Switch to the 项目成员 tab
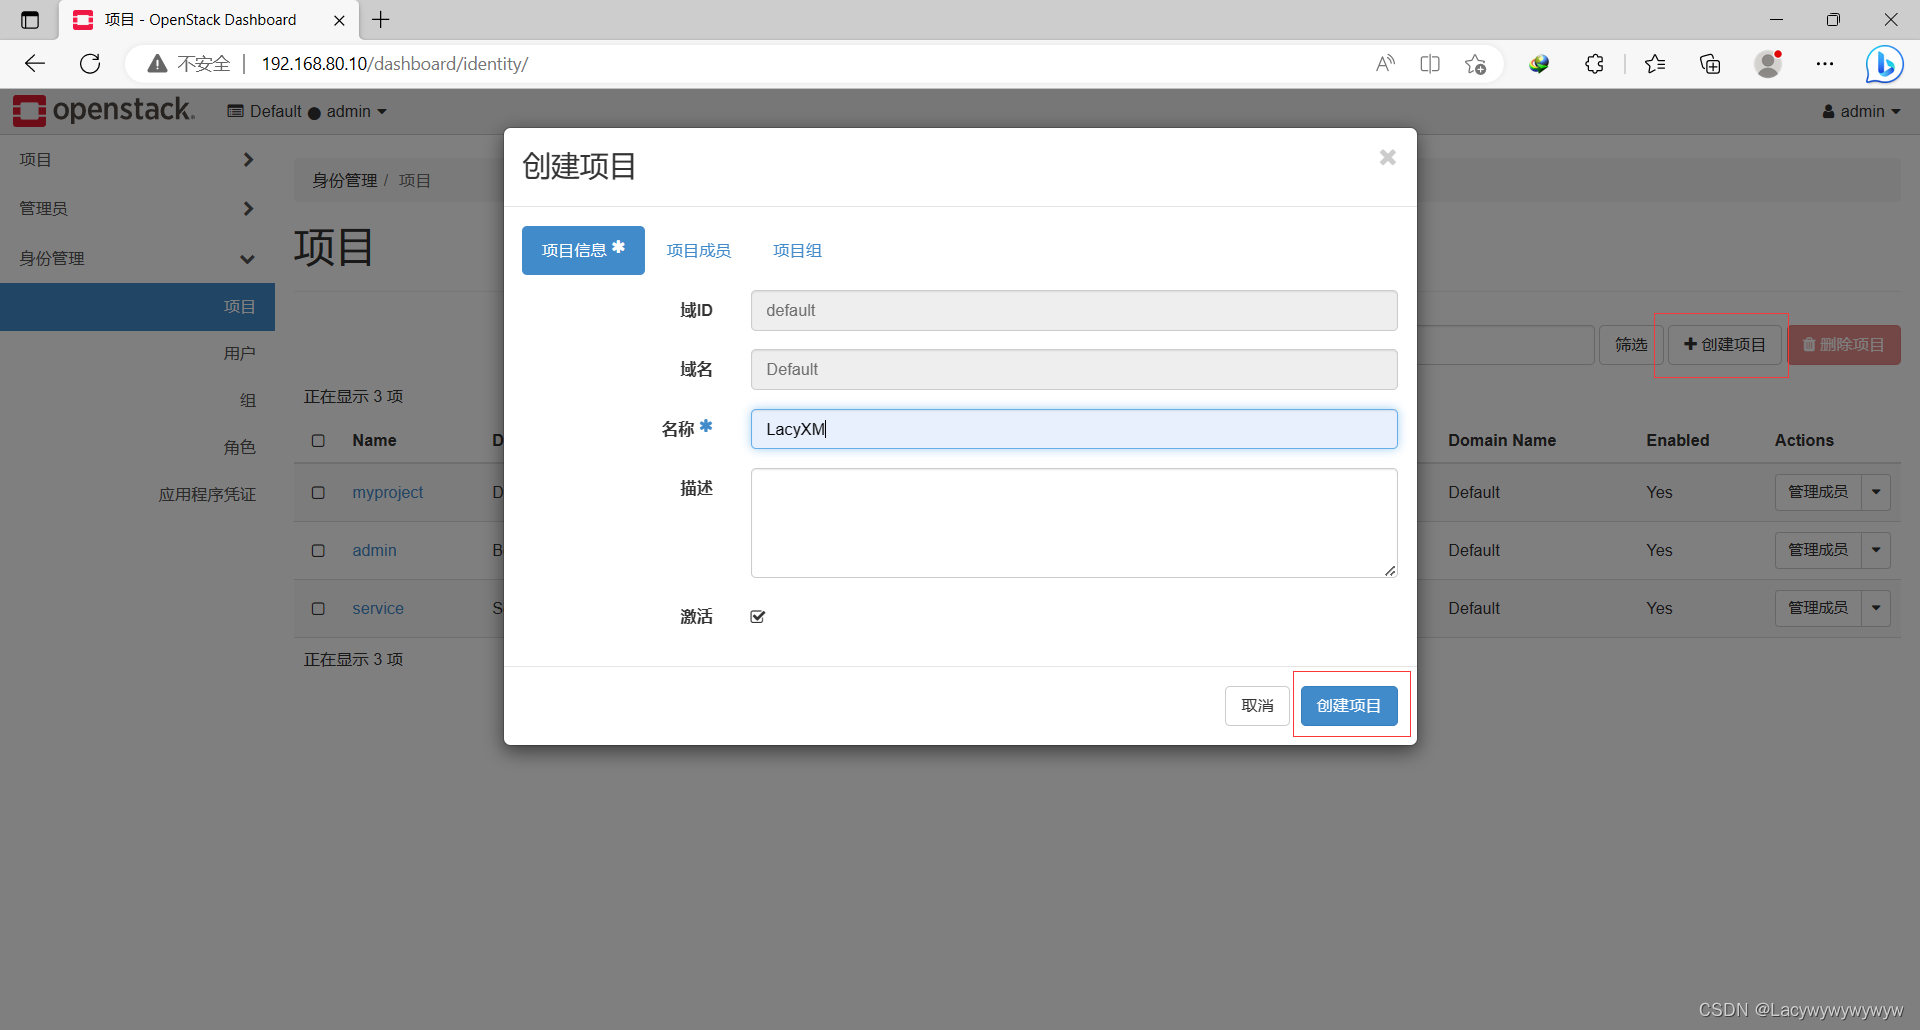 [x=698, y=250]
